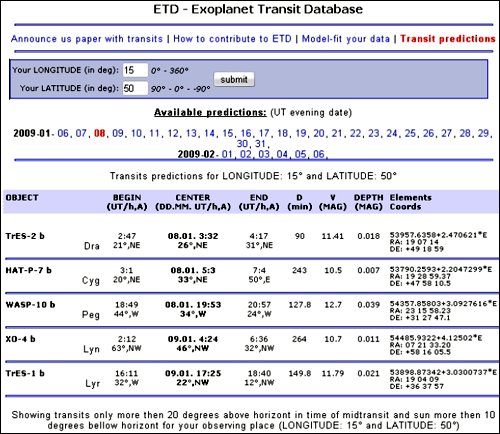Click object name 'WASP-10 b'
The image size is (500, 434).
coord(30,305)
